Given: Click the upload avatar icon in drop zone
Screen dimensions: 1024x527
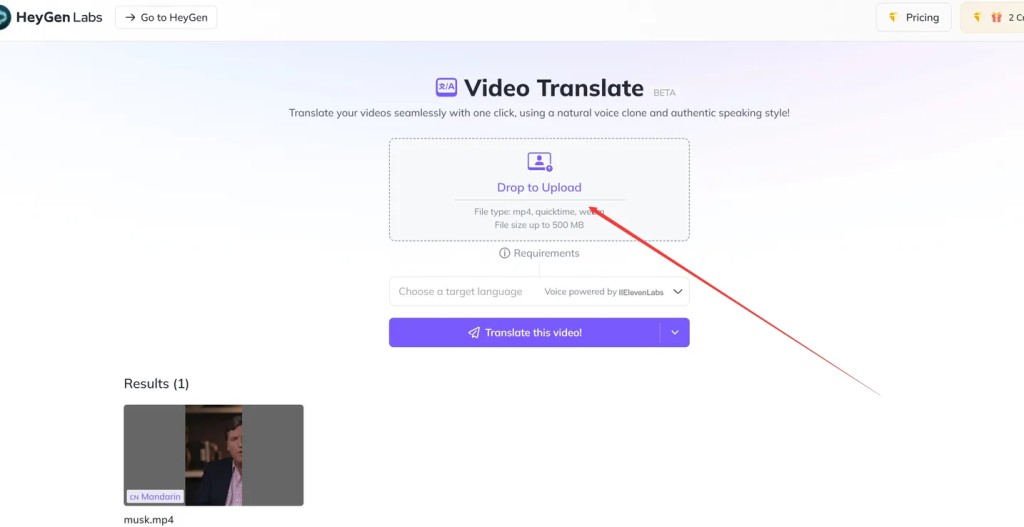Looking at the screenshot, I should (x=539, y=161).
